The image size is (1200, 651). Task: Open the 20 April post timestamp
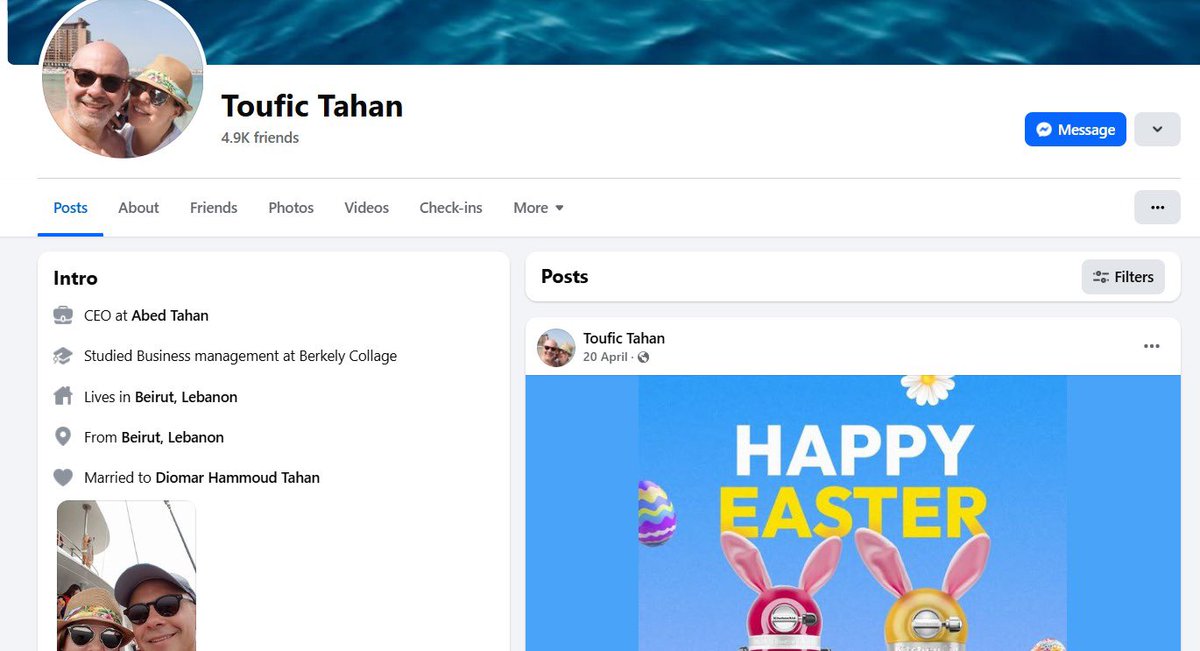[605, 357]
